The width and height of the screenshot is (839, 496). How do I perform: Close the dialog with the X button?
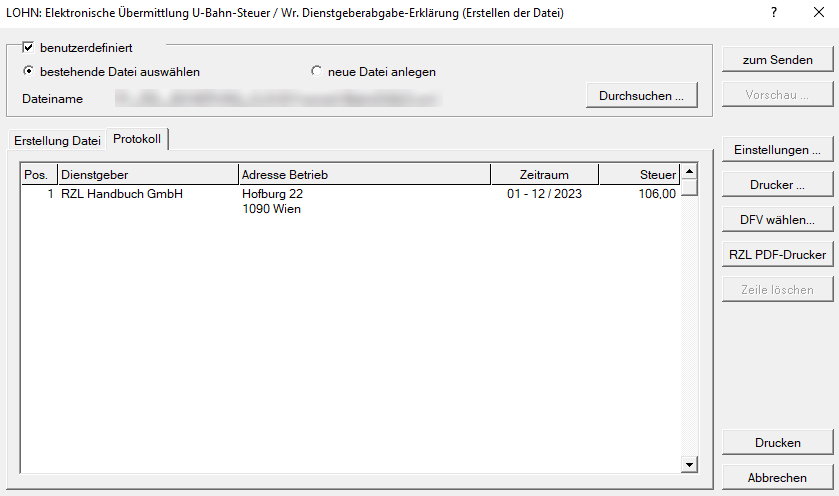pyautogui.click(x=819, y=13)
